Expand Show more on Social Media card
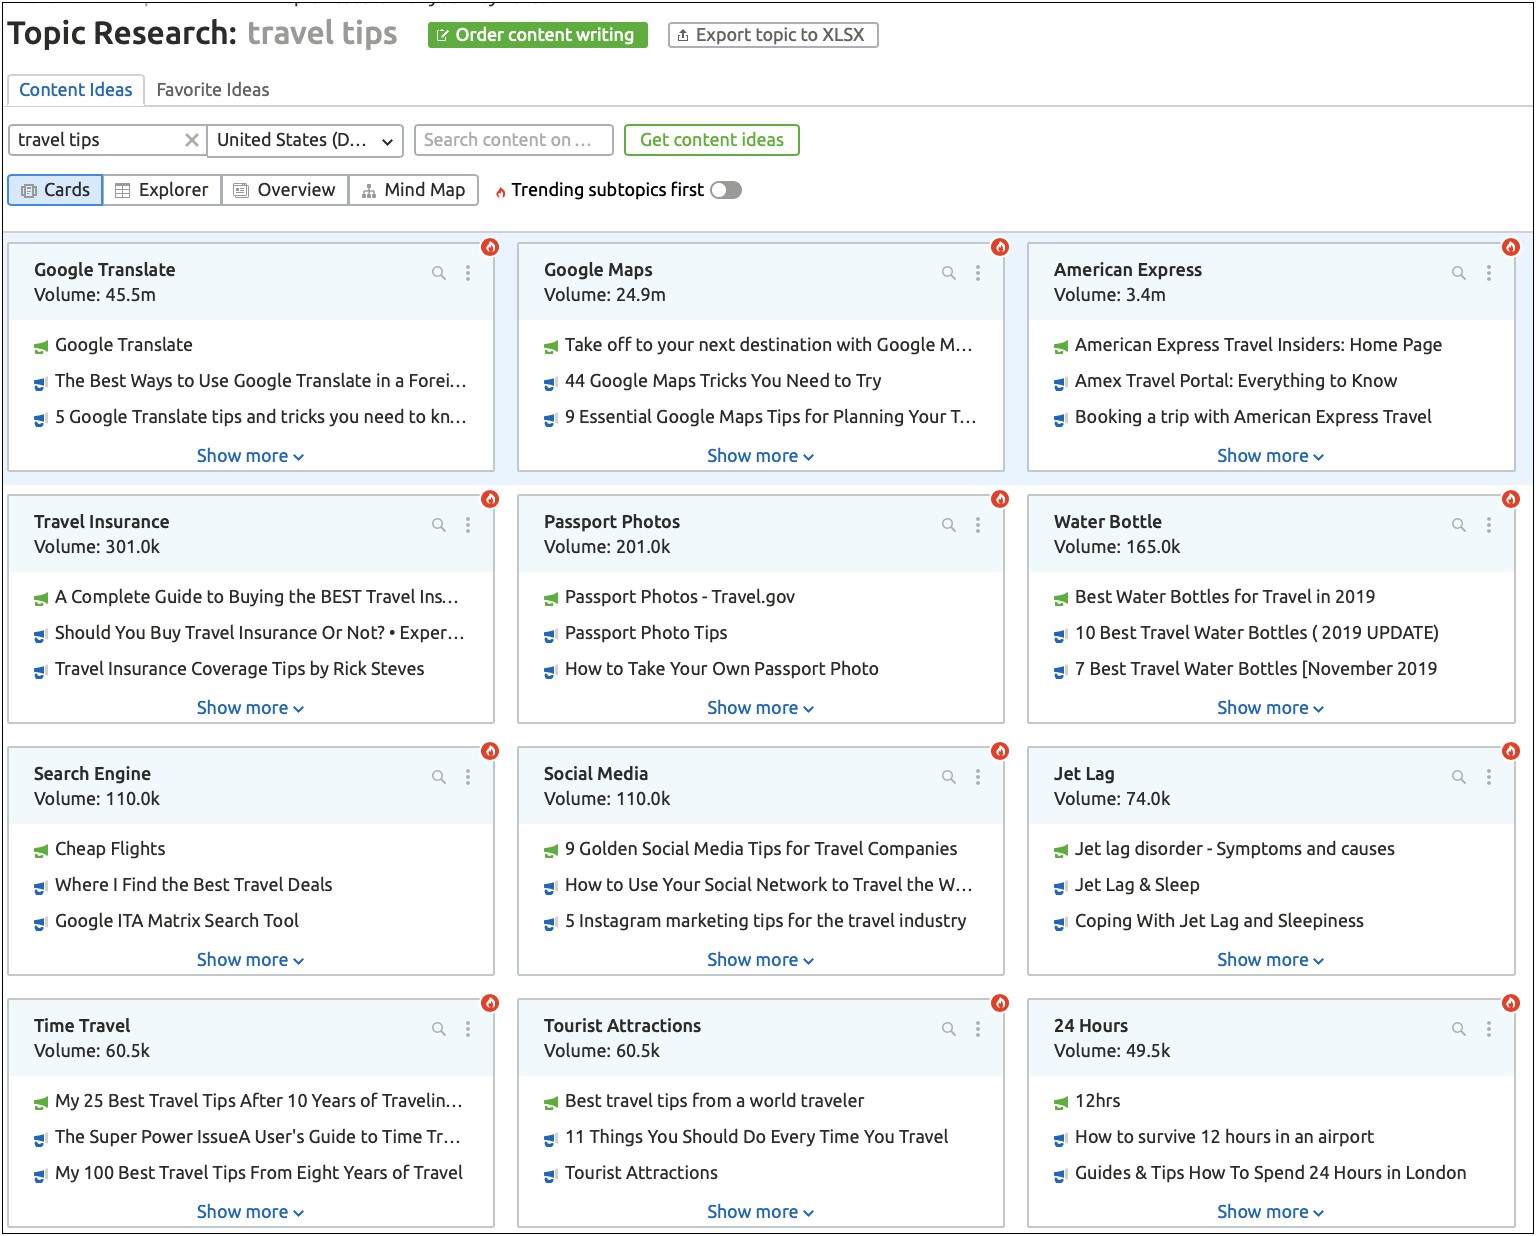 point(760,960)
